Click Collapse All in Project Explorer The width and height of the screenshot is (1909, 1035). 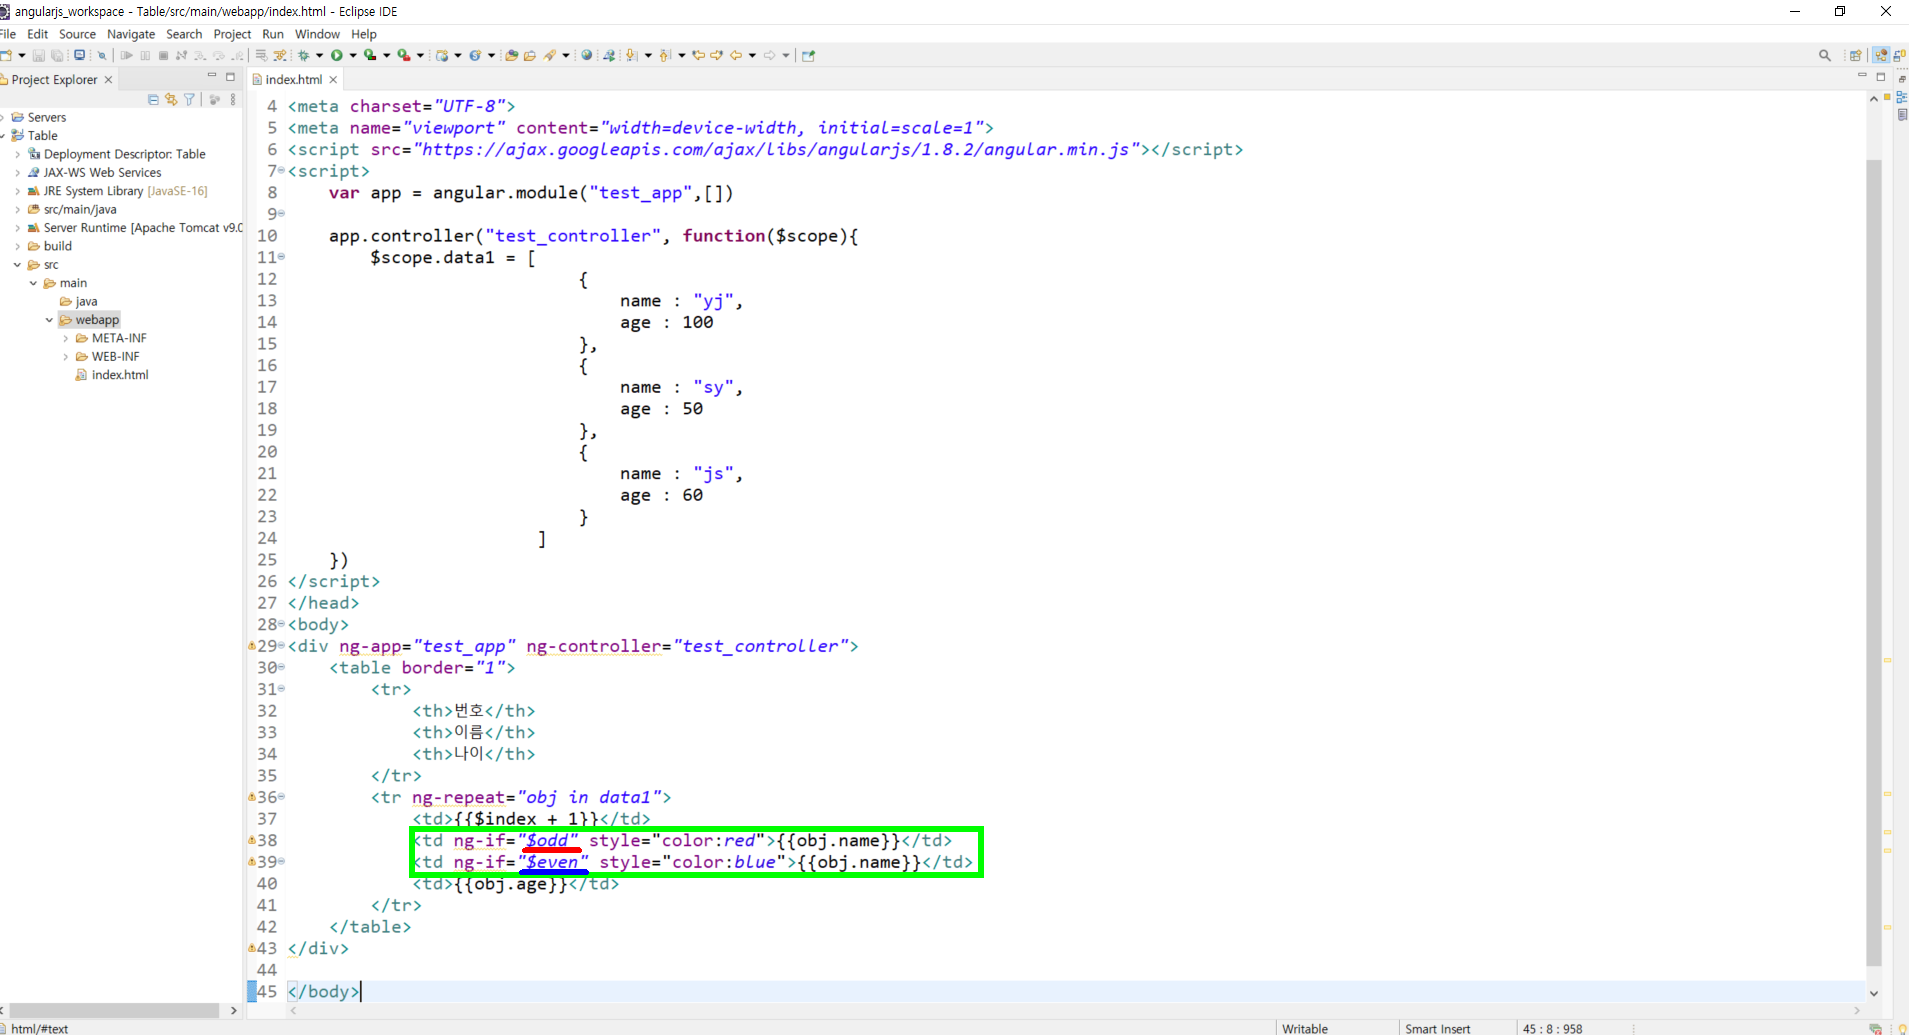point(153,99)
